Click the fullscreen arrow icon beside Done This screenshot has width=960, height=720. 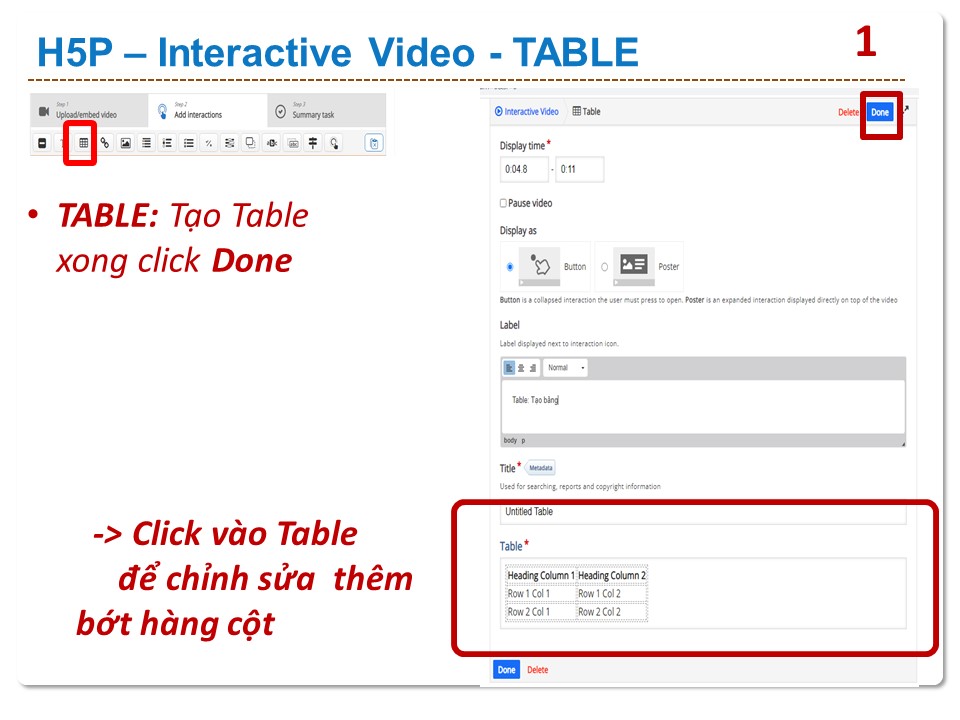[x=906, y=109]
